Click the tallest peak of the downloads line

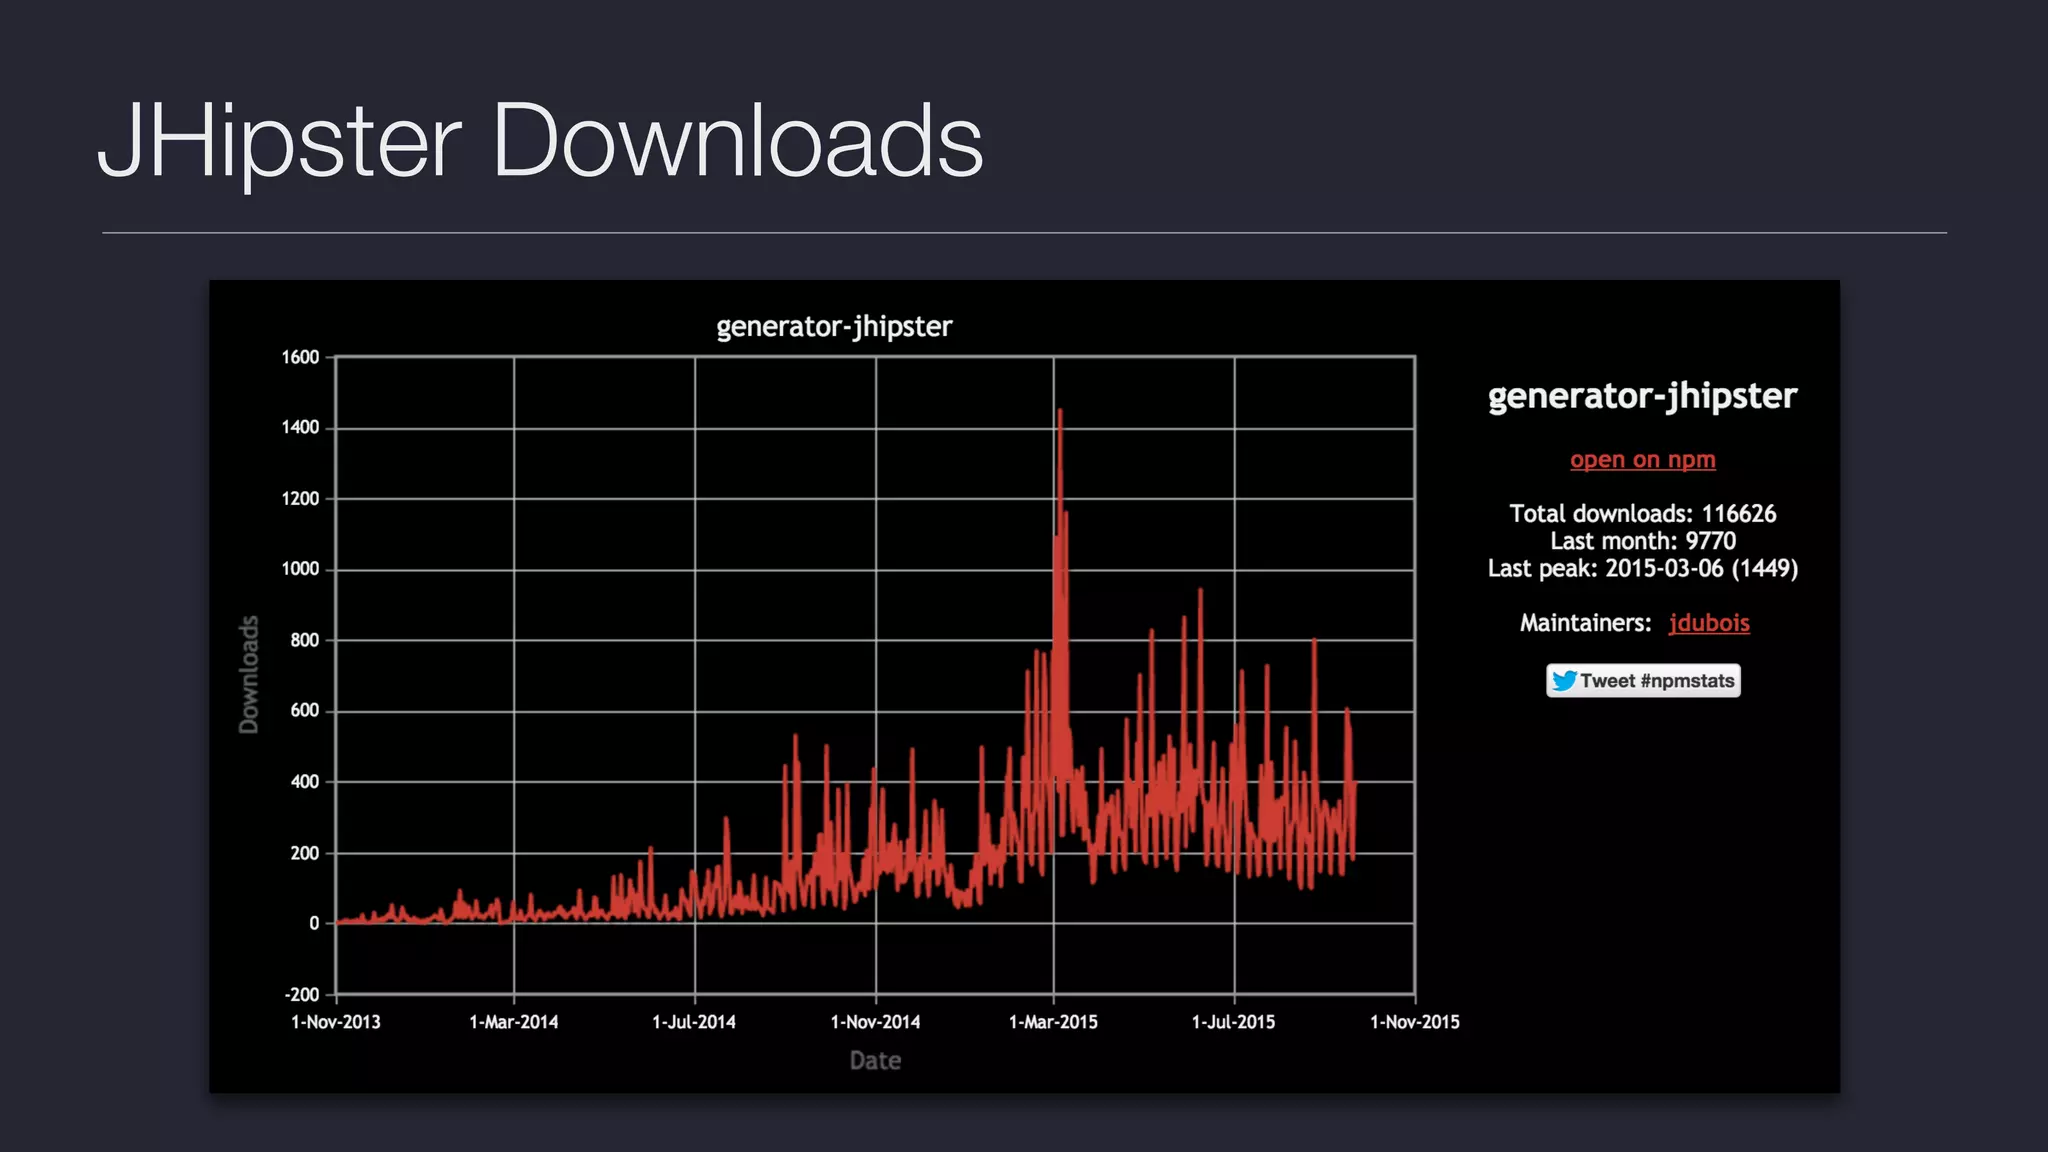1059,412
